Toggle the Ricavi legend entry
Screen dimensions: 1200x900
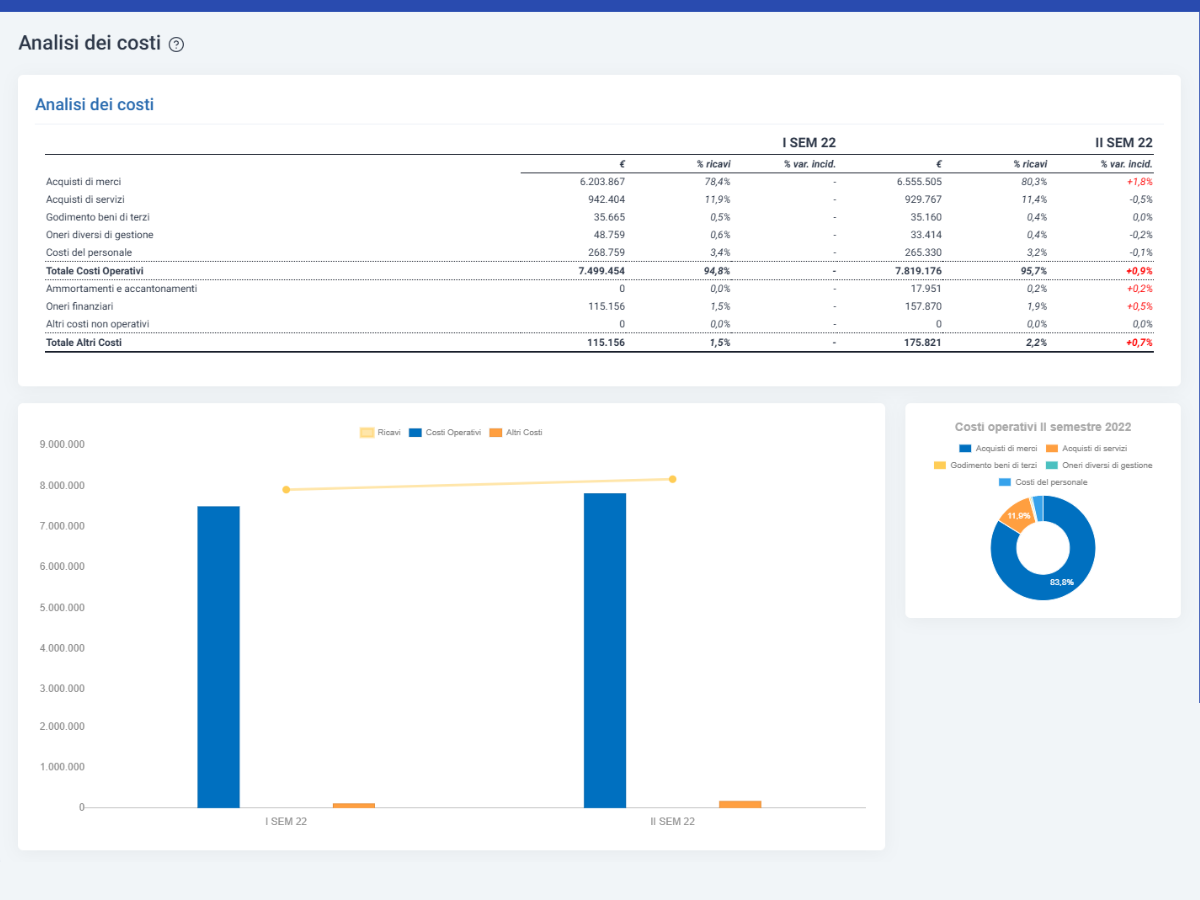380,432
